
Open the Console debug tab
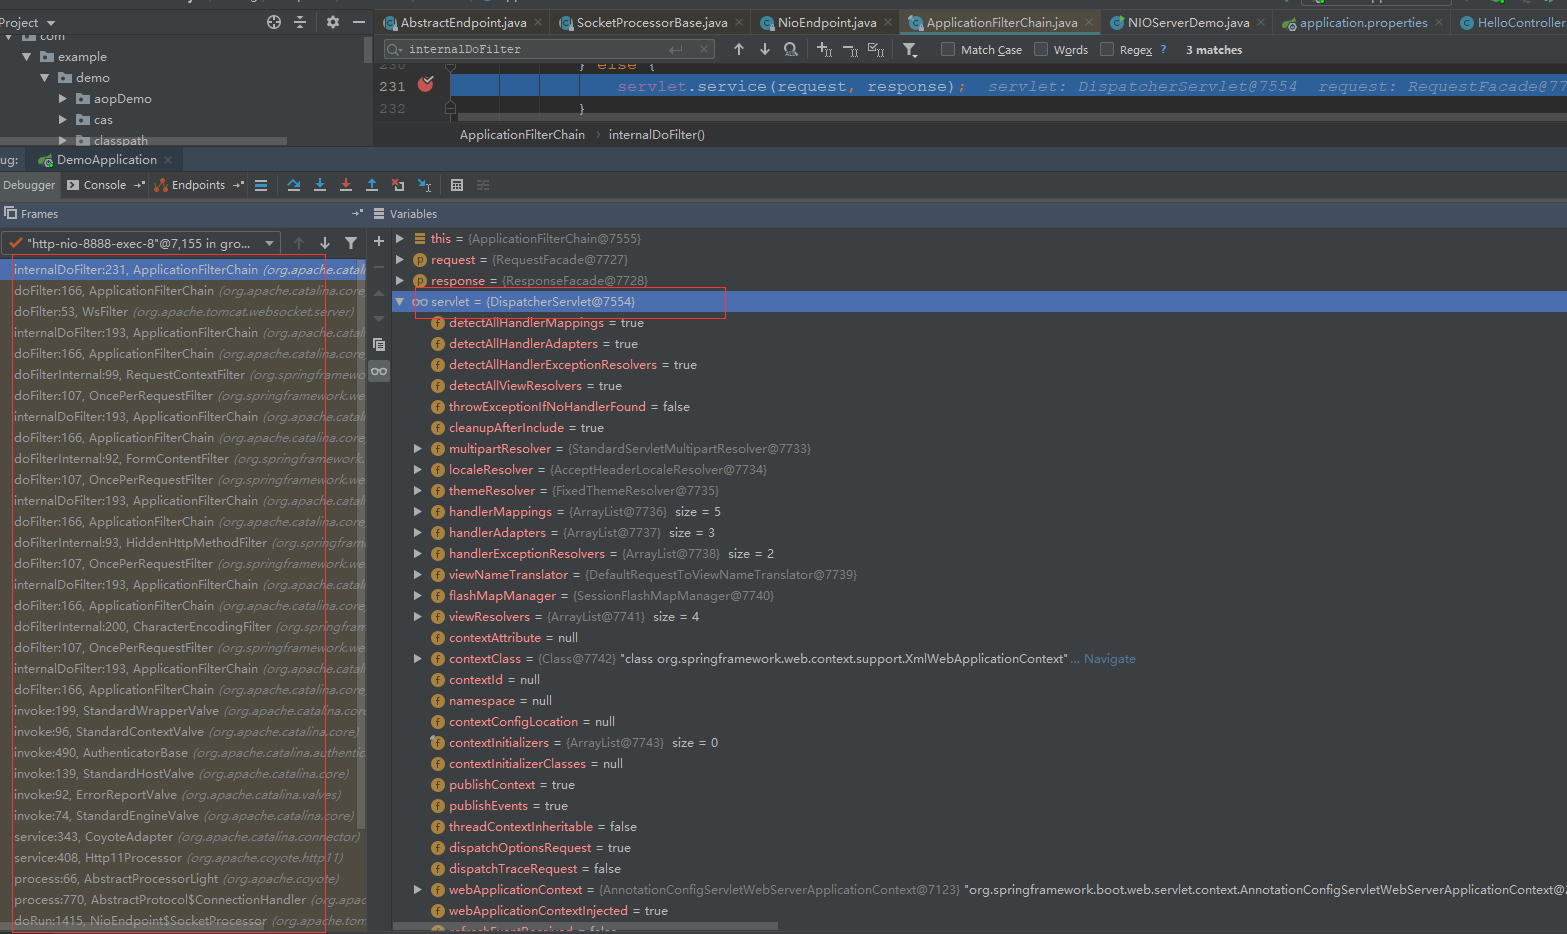tap(105, 185)
